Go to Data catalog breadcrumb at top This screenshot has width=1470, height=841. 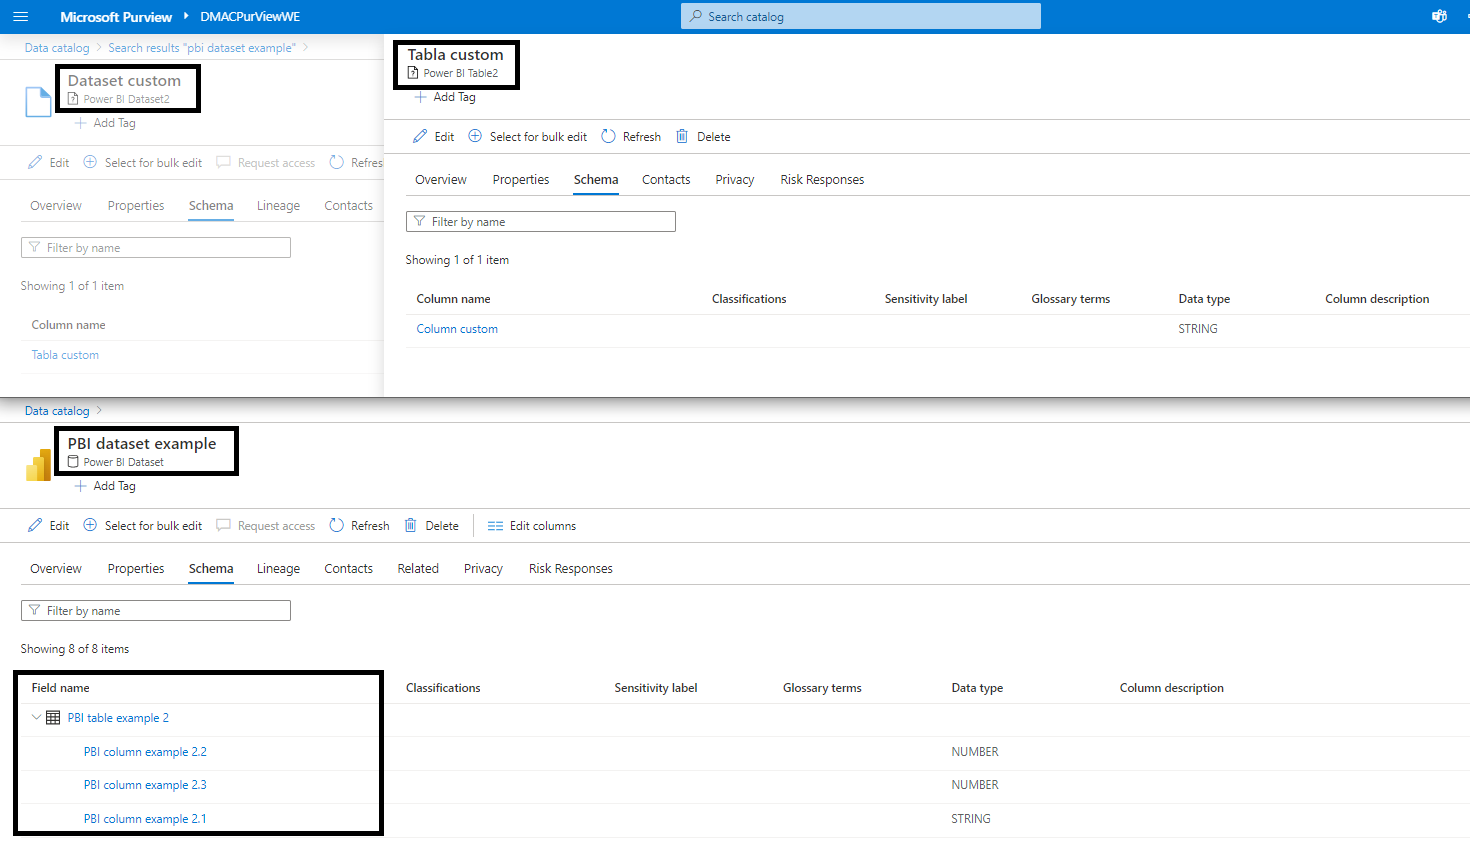(x=57, y=48)
